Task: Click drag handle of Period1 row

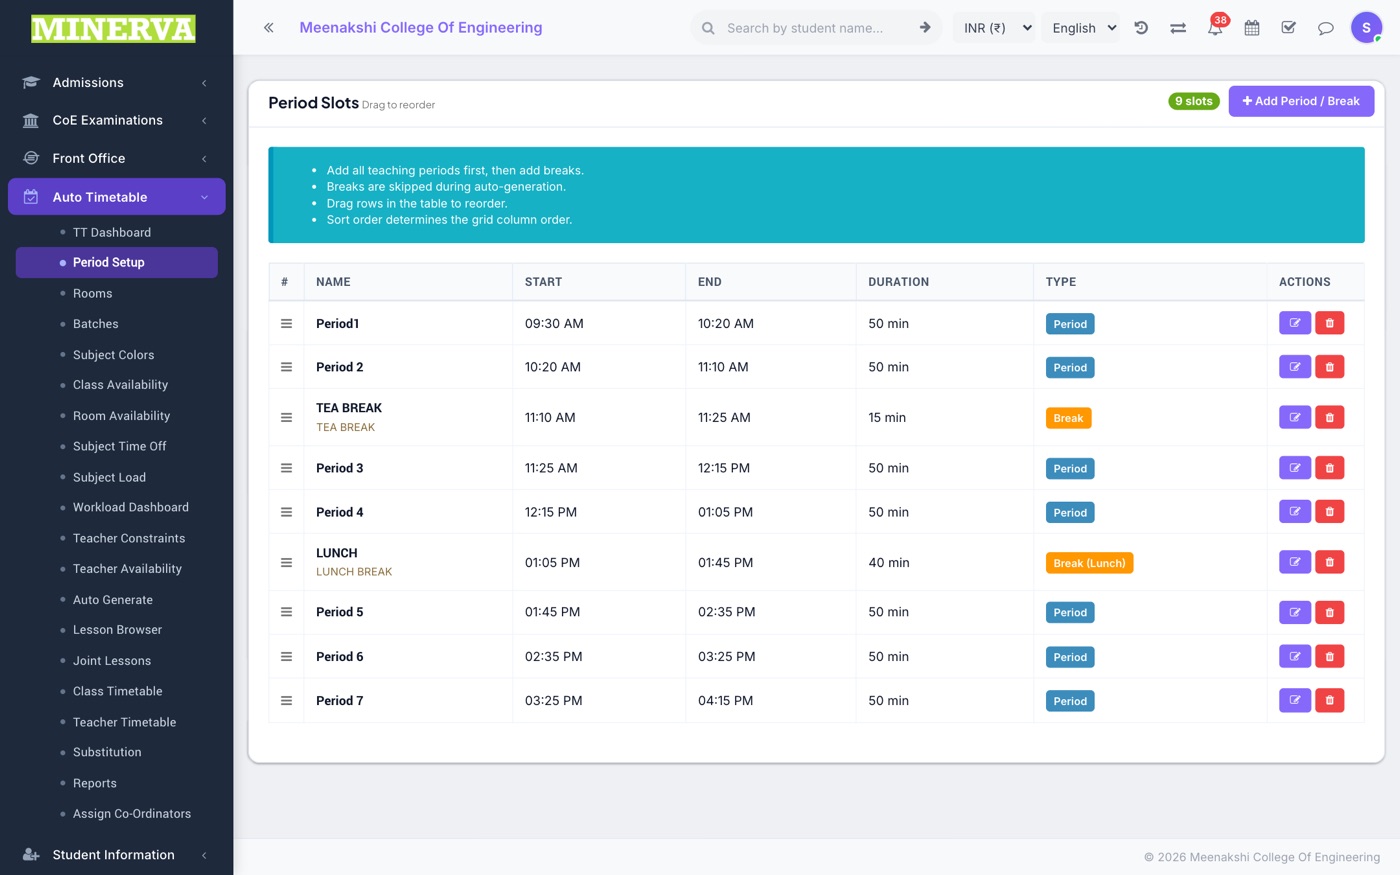Action: click(286, 323)
